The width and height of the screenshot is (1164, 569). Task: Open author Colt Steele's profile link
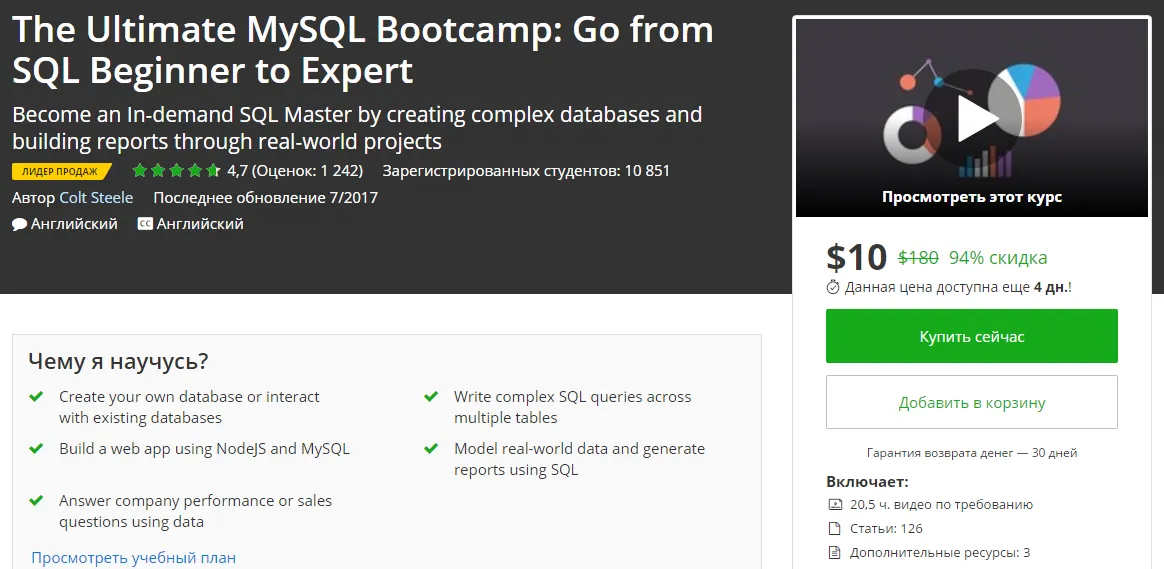[x=96, y=198]
